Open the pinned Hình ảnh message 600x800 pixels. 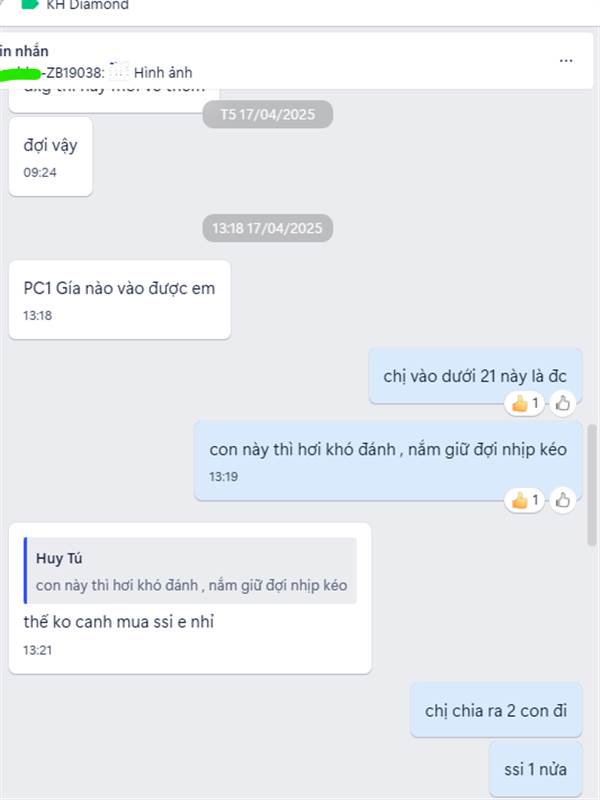pyautogui.click(x=163, y=73)
